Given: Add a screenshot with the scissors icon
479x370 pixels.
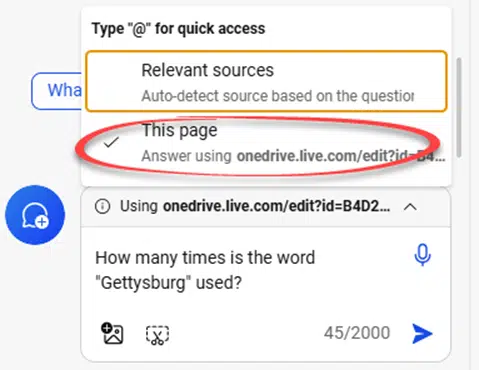Looking at the screenshot, I should coord(157,335).
